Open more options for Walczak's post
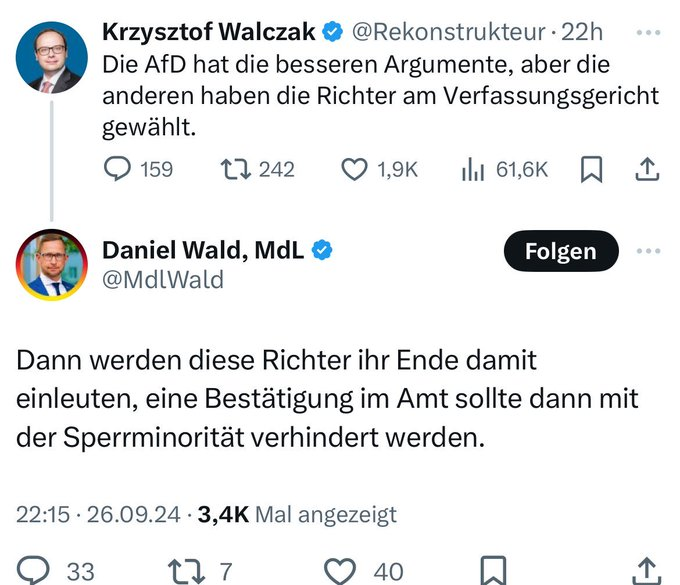The image size is (680, 585). pyautogui.click(x=648, y=33)
